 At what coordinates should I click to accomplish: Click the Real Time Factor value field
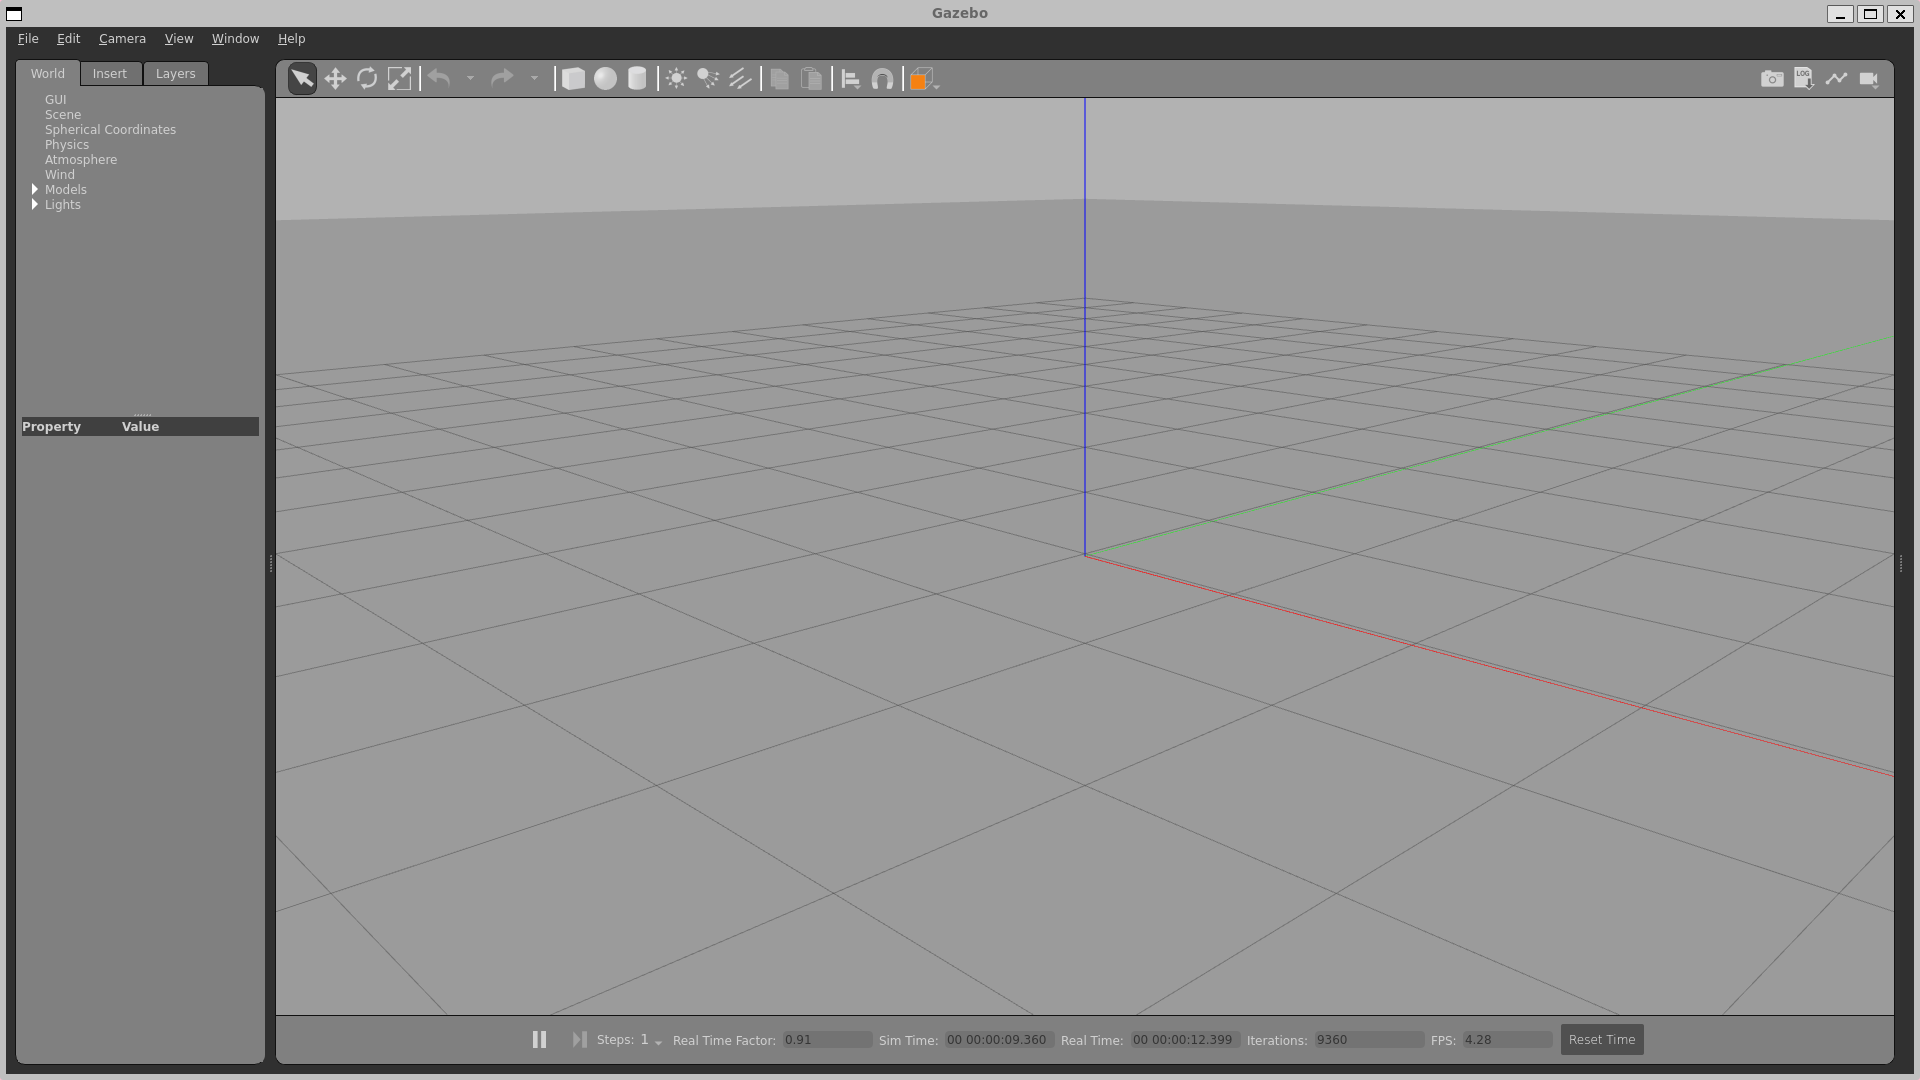[x=827, y=1040]
